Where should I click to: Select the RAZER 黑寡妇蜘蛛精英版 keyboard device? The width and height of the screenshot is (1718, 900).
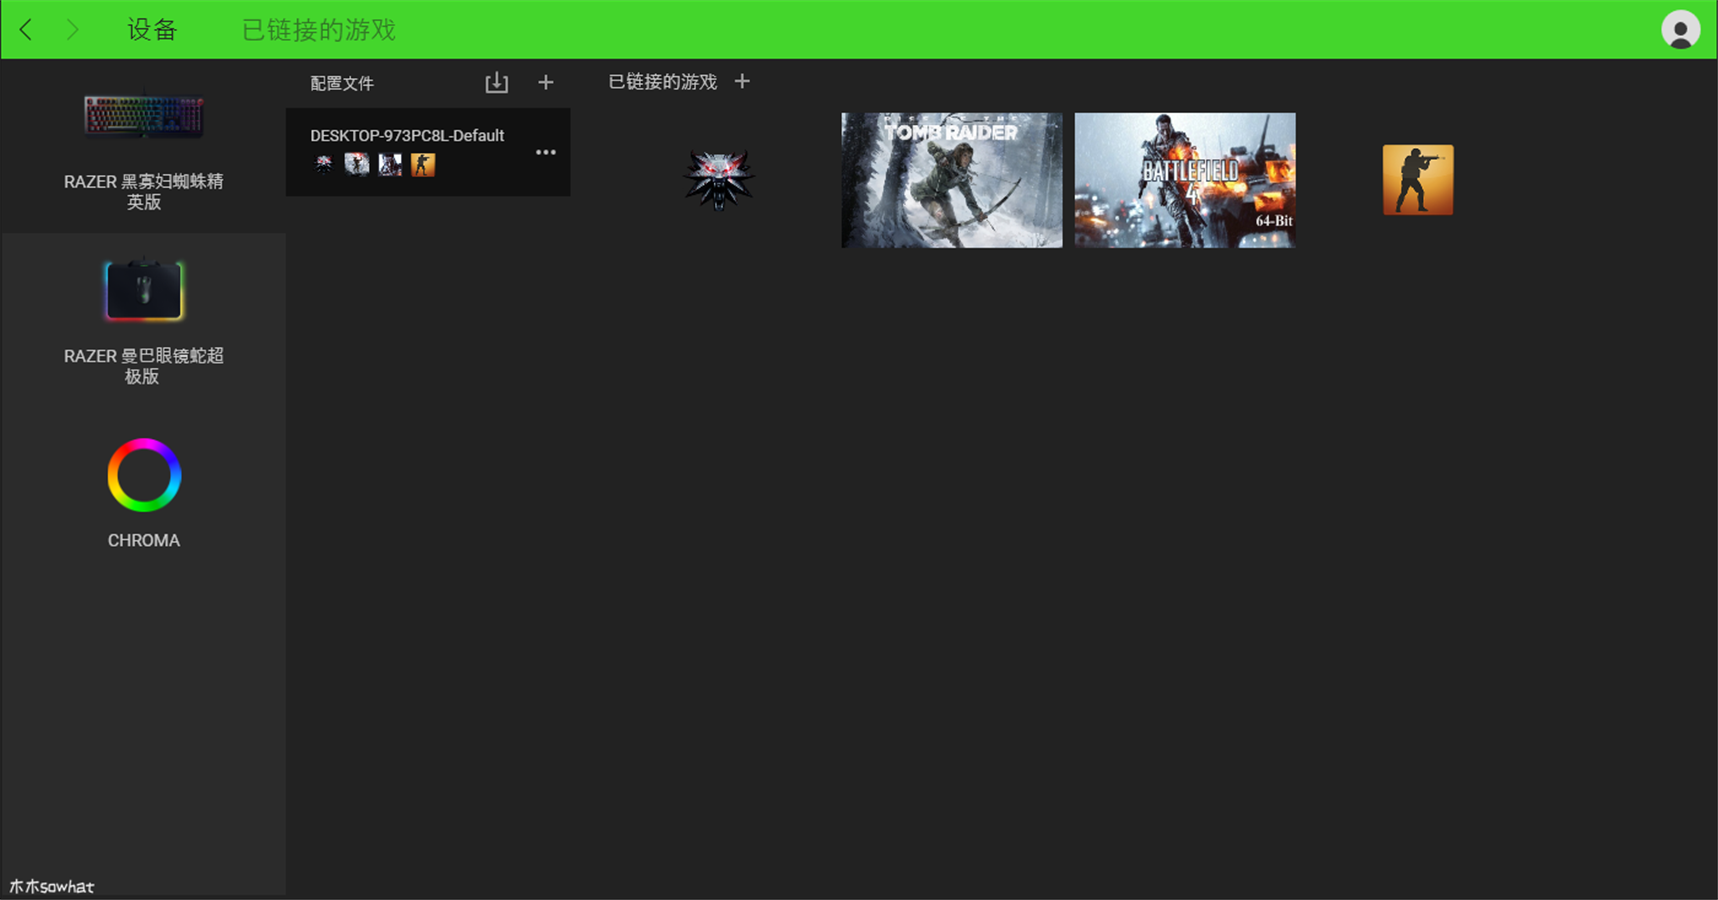coord(144,148)
